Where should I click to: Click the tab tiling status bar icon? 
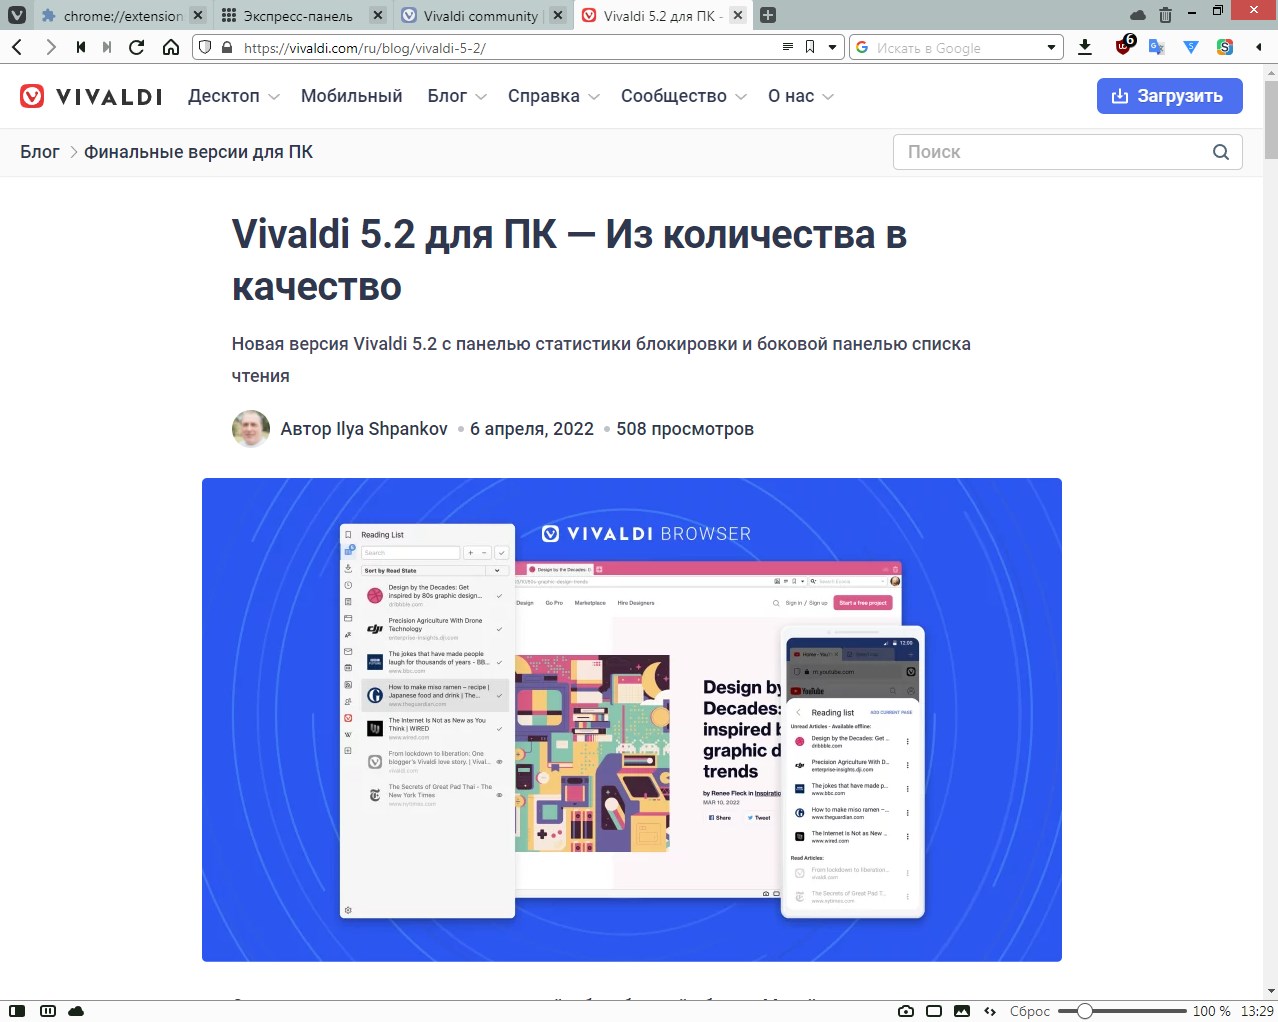pyautogui.click(x=48, y=1011)
